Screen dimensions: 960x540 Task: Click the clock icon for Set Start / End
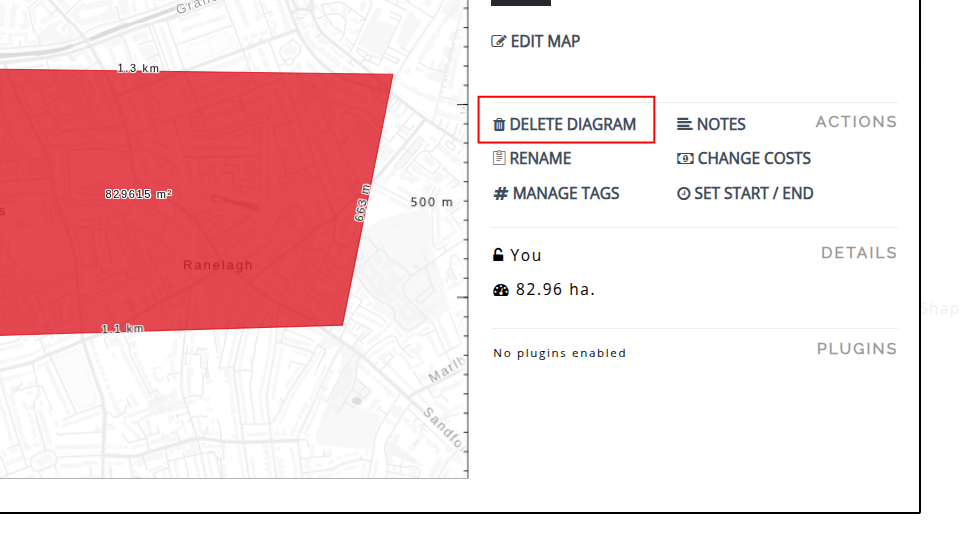point(684,194)
